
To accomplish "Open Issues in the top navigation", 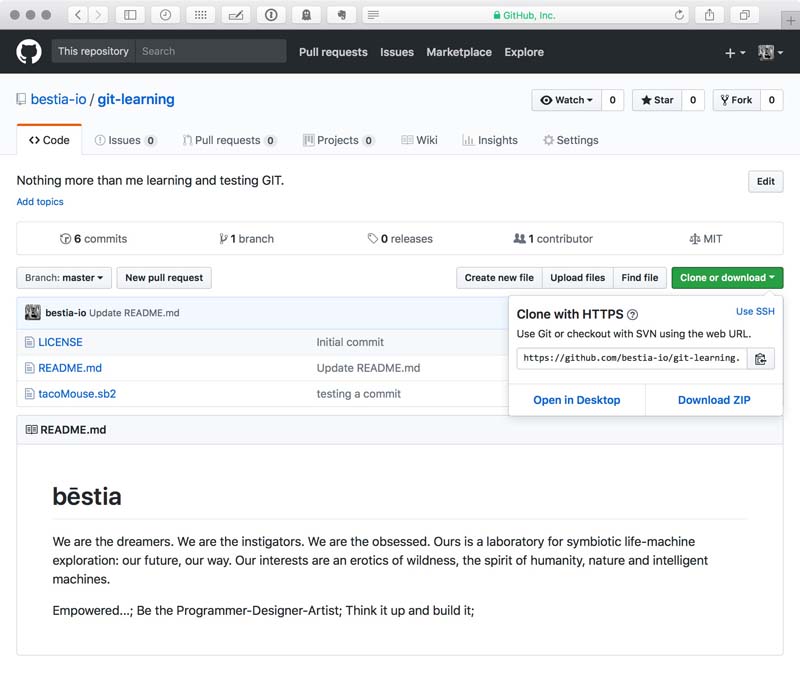I will (x=397, y=52).
